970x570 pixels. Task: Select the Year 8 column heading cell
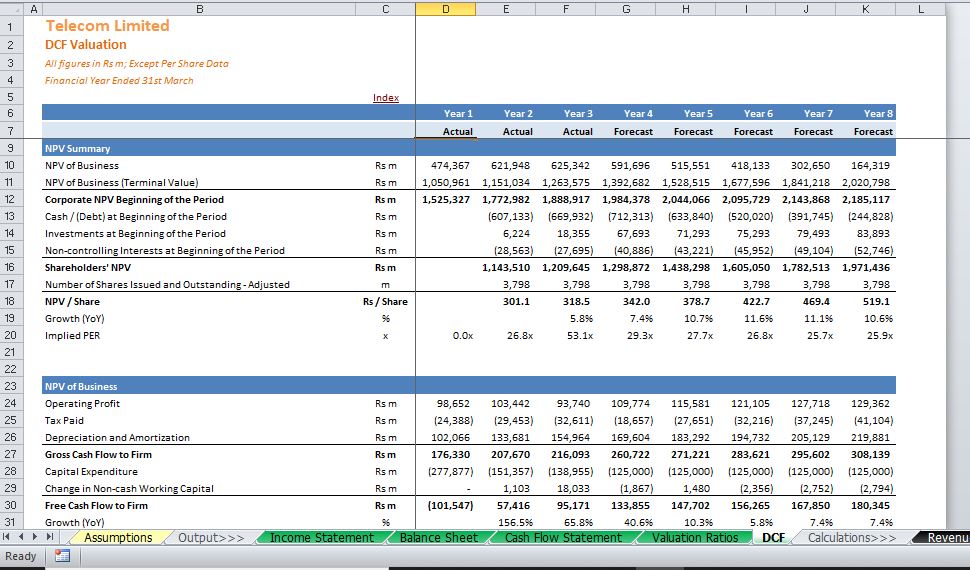coord(878,114)
